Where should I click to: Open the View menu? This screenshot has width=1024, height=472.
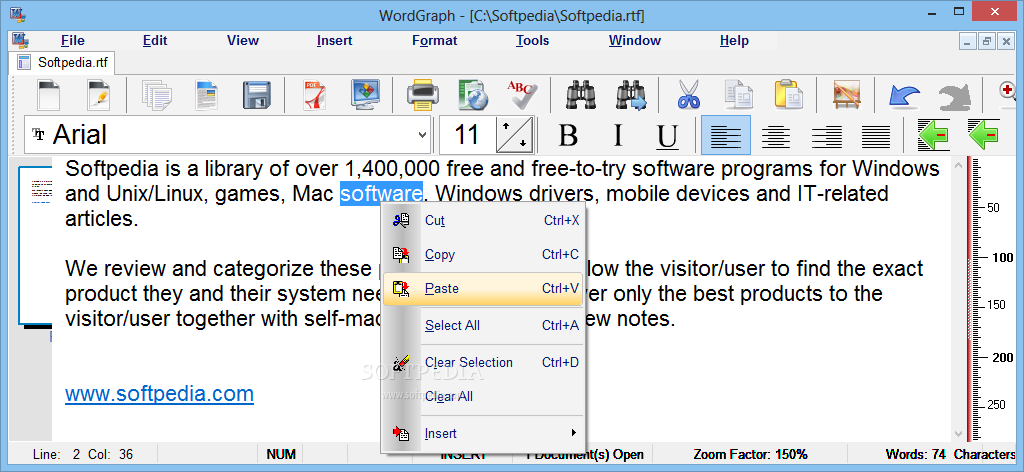pyautogui.click(x=243, y=40)
